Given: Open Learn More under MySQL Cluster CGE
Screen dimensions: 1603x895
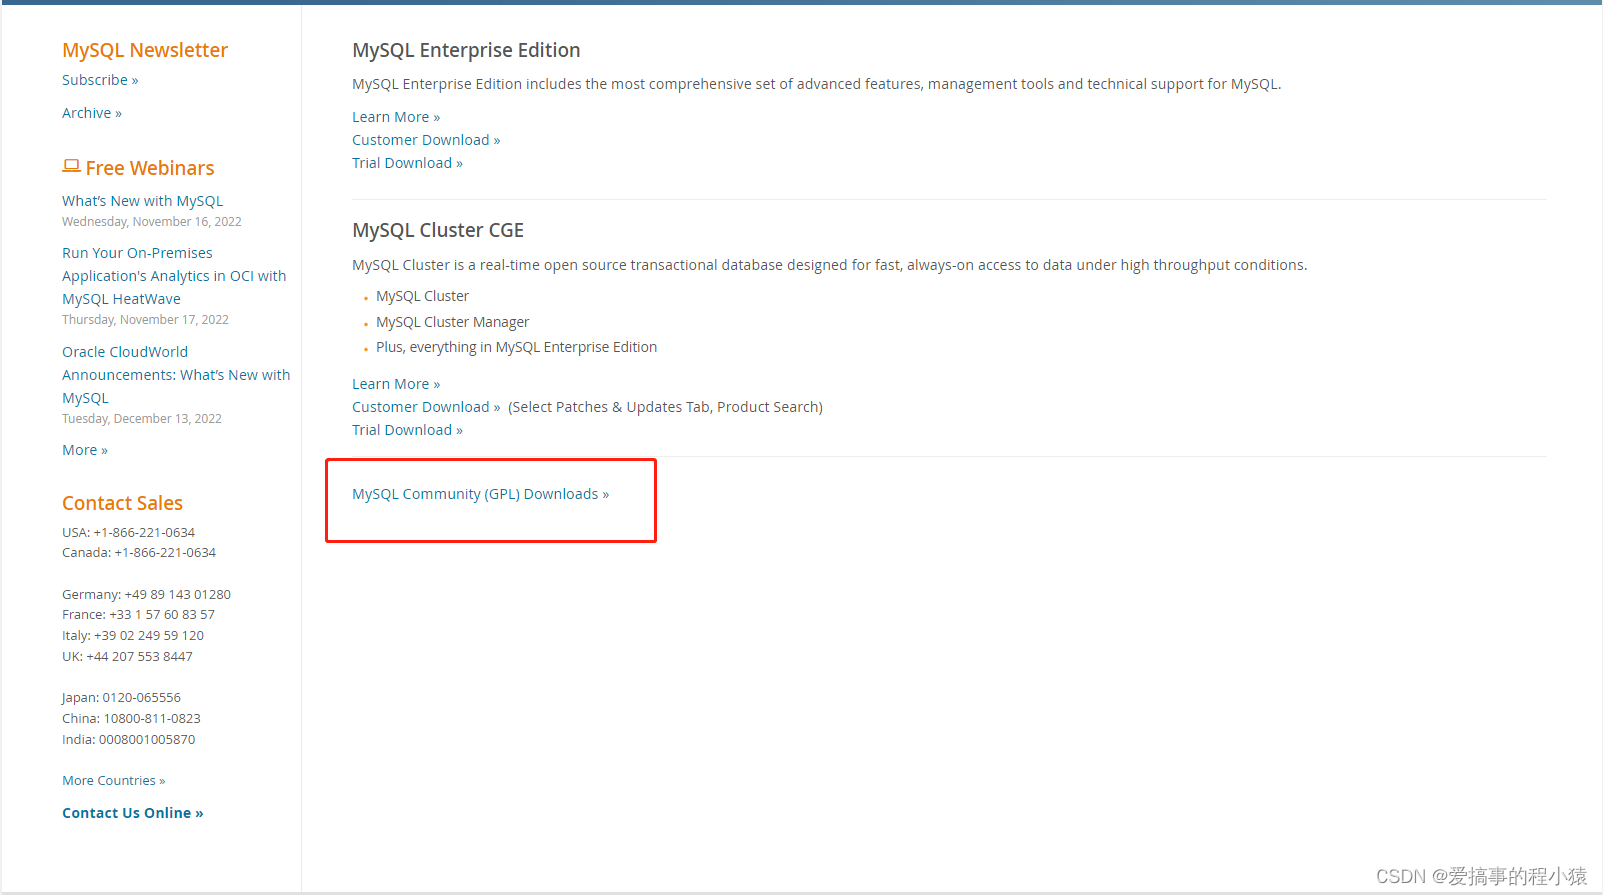Looking at the screenshot, I should click(396, 384).
